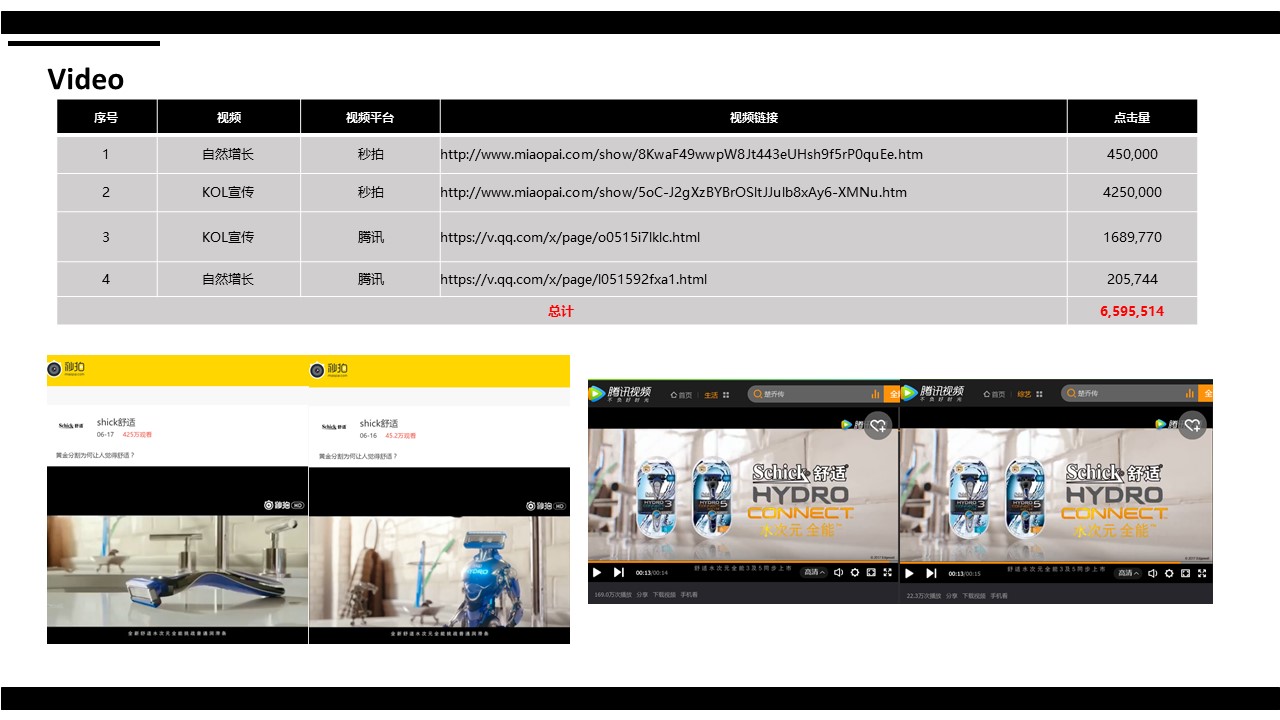Image resolution: width=1280 pixels, height=720 pixels.
Task: Open 高清 quality dropdown in the 00:13/00:15 player
Action: click(x=1127, y=573)
